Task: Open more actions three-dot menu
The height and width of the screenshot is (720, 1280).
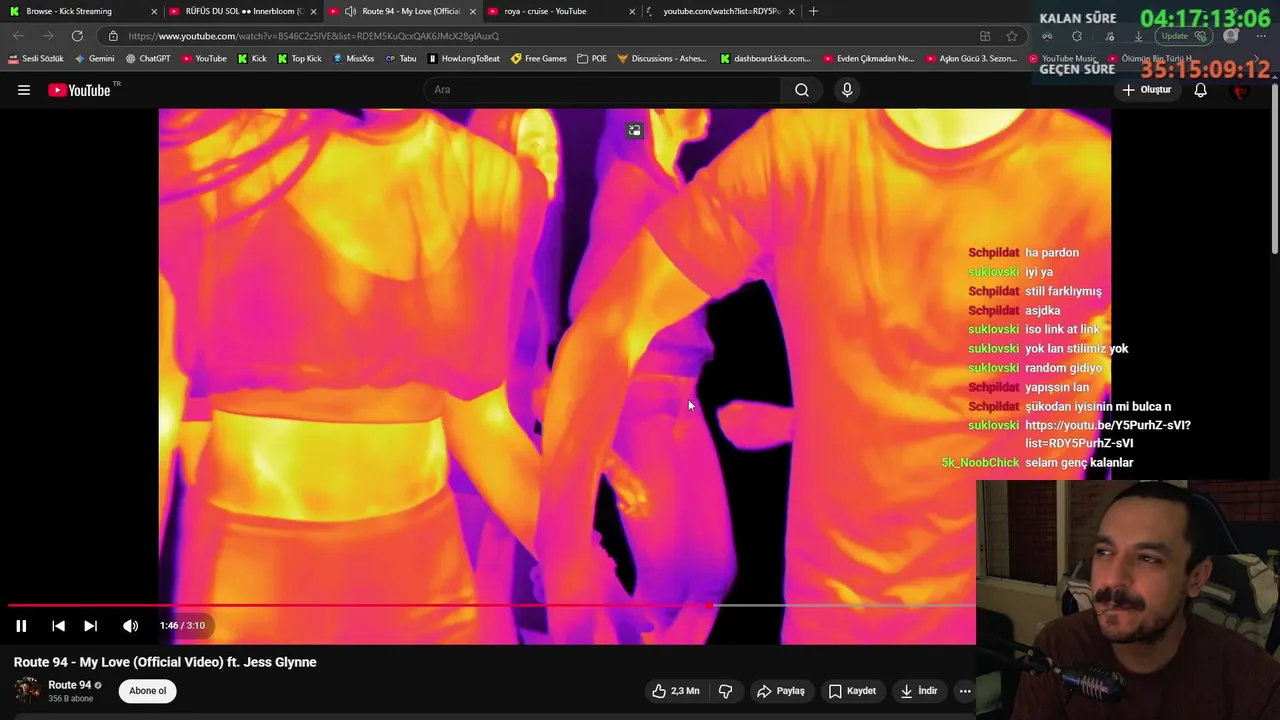Action: coord(965,691)
